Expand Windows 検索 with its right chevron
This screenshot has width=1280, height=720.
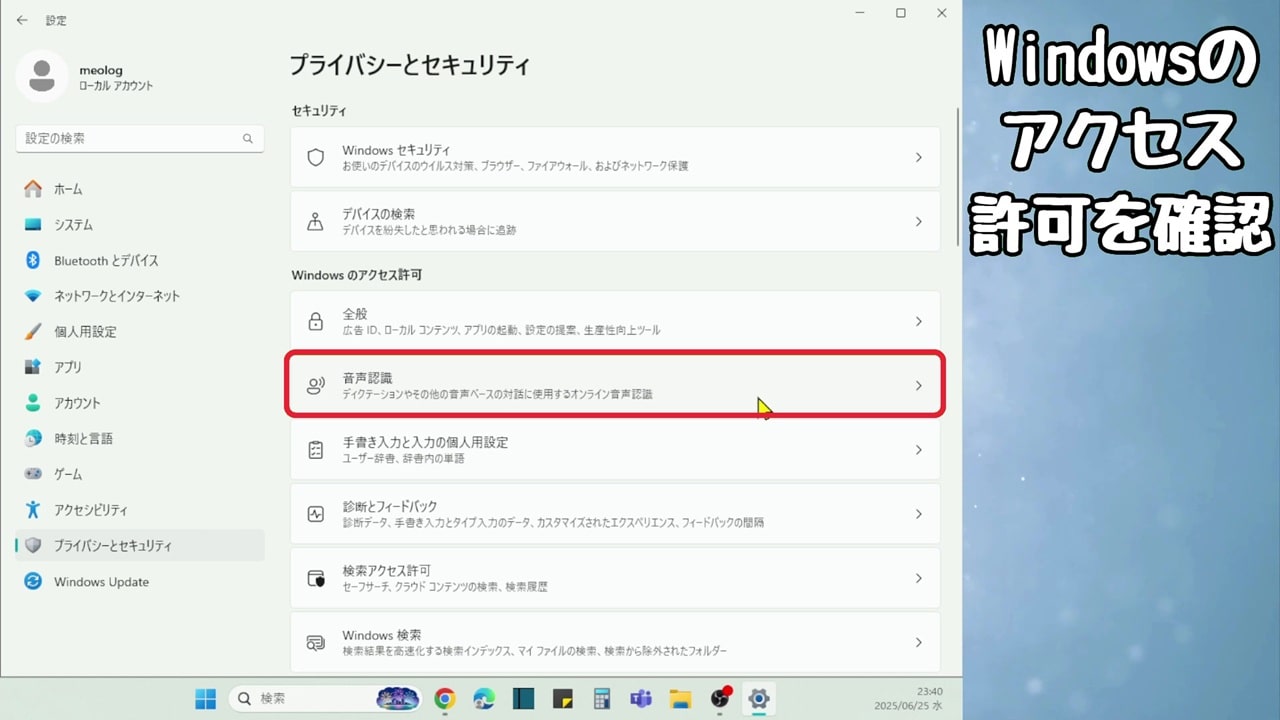(x=918, y=642)
